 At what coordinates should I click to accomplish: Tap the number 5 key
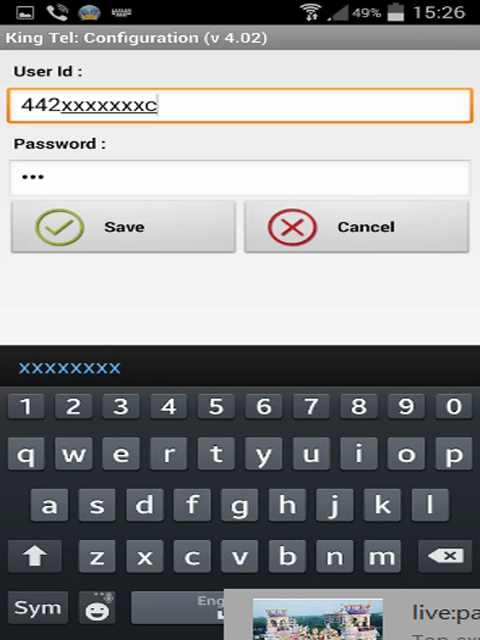(216, 406)
